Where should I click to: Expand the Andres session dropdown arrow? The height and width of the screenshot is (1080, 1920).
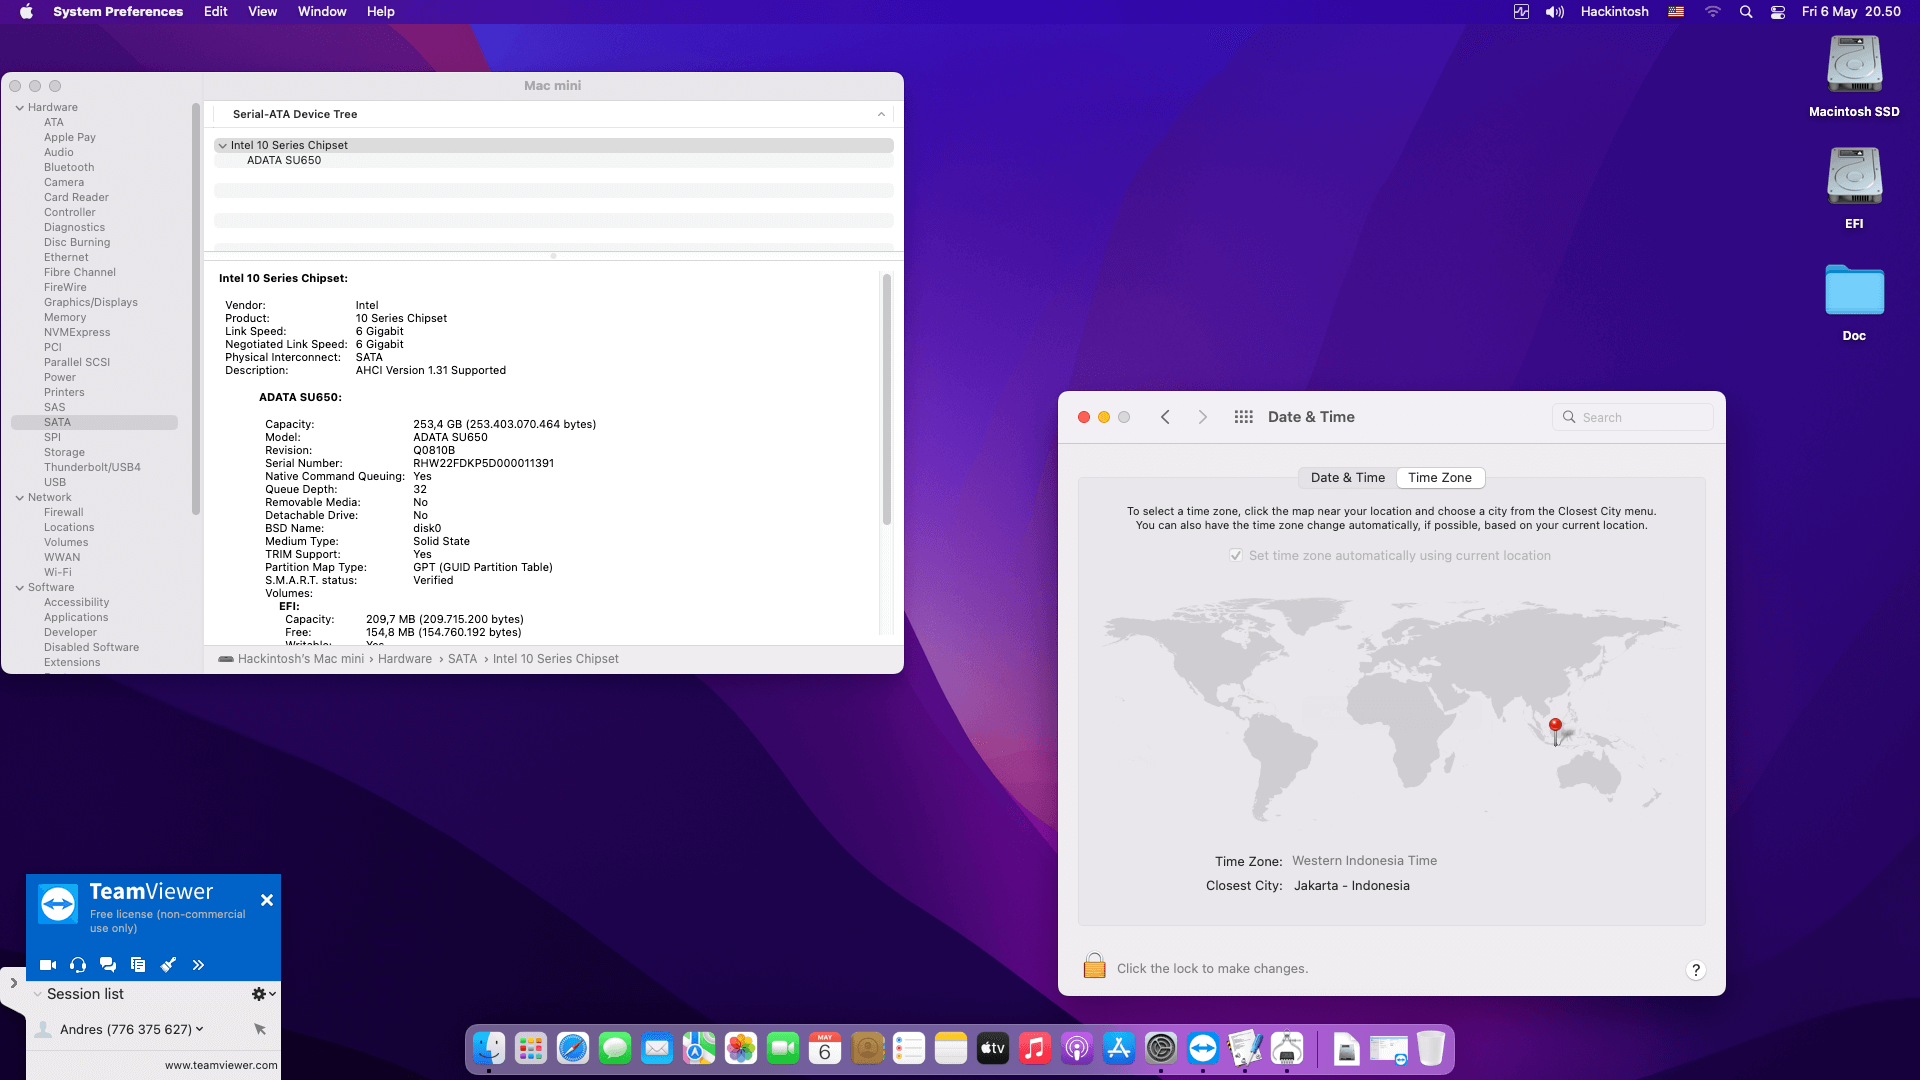click(x=200, y=1029)
